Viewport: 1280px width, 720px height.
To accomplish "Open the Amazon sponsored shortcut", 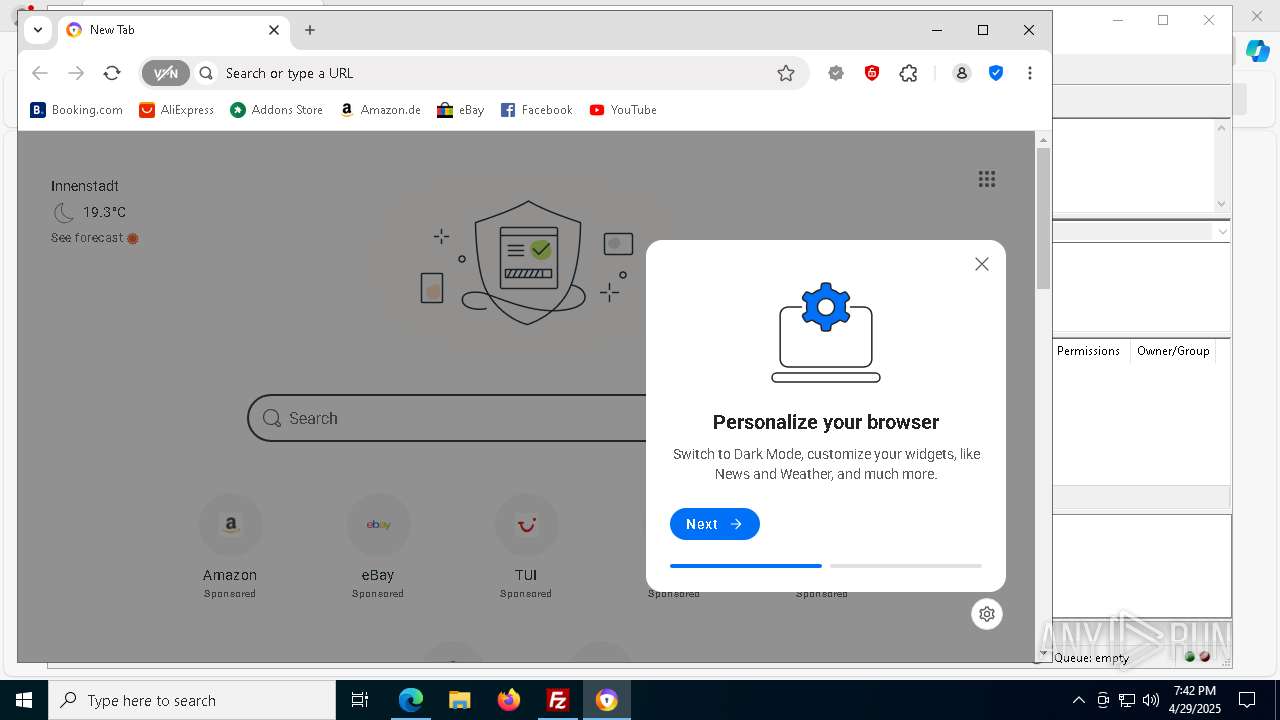I will [230, 546].
